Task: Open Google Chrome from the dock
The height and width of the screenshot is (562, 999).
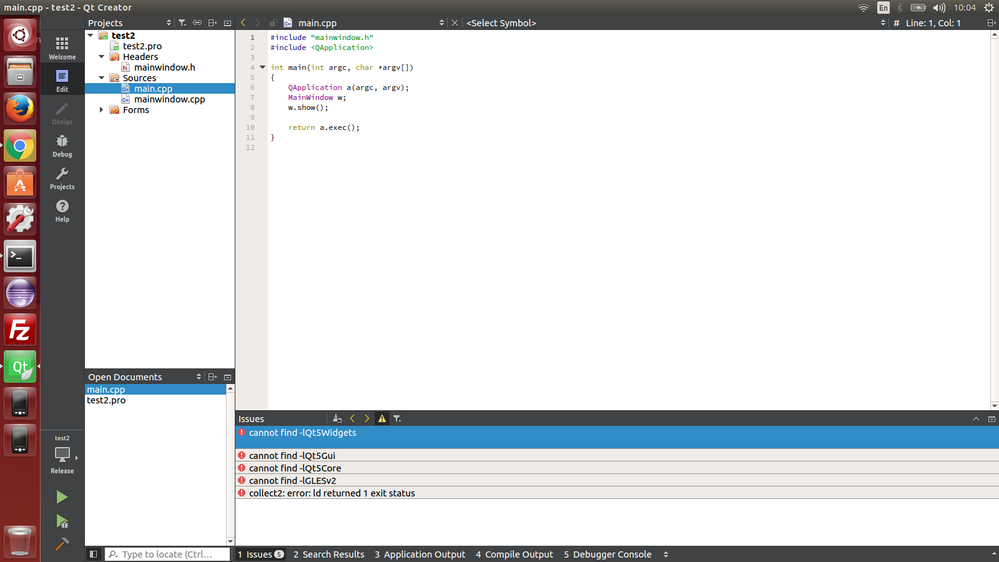Action: (20, 146)
